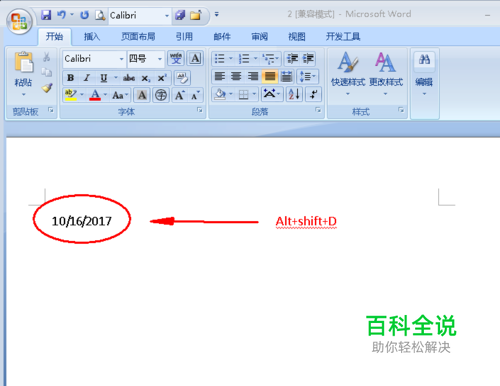The height and width of the screenshot is (386, 500).
Task: Activate the Format Painter brush
Action: click(47, 88)
